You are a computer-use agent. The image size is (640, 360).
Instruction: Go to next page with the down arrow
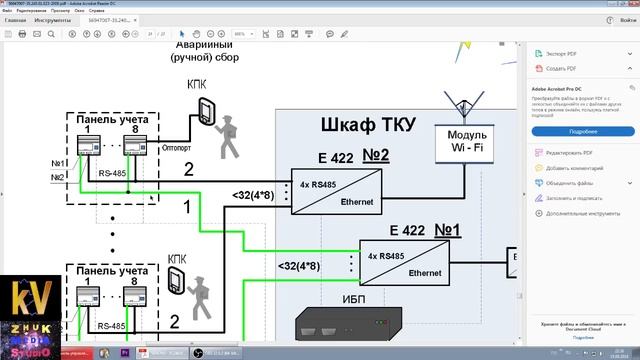(x=98, y=34)
